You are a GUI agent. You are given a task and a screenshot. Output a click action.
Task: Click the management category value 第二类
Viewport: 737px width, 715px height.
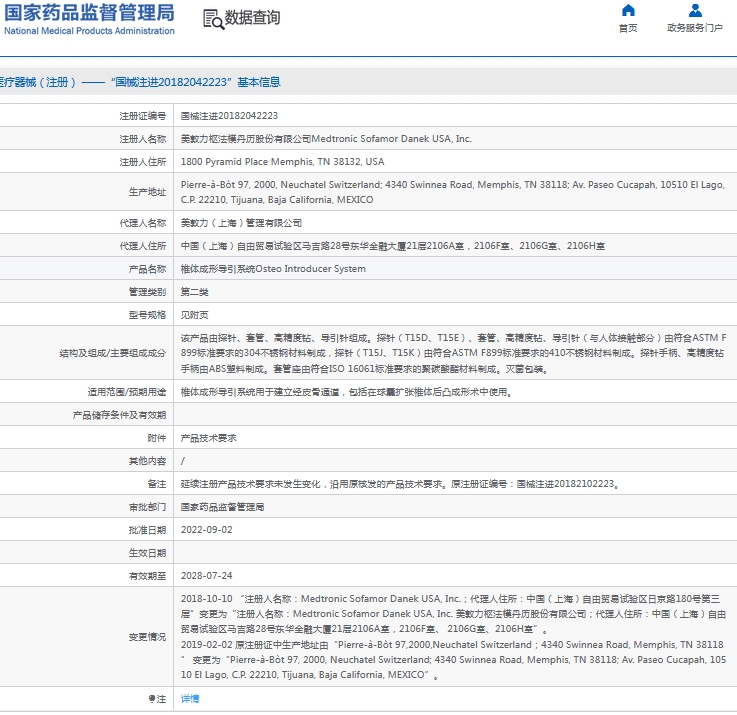[x=195, y=292]
